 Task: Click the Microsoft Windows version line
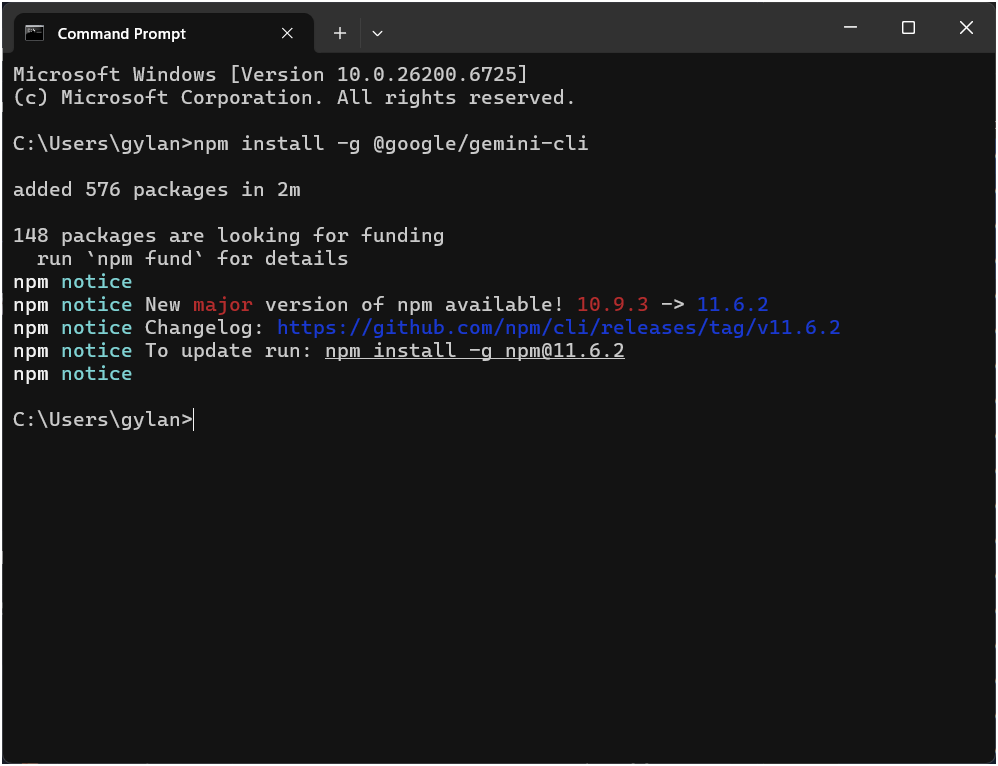270,75
